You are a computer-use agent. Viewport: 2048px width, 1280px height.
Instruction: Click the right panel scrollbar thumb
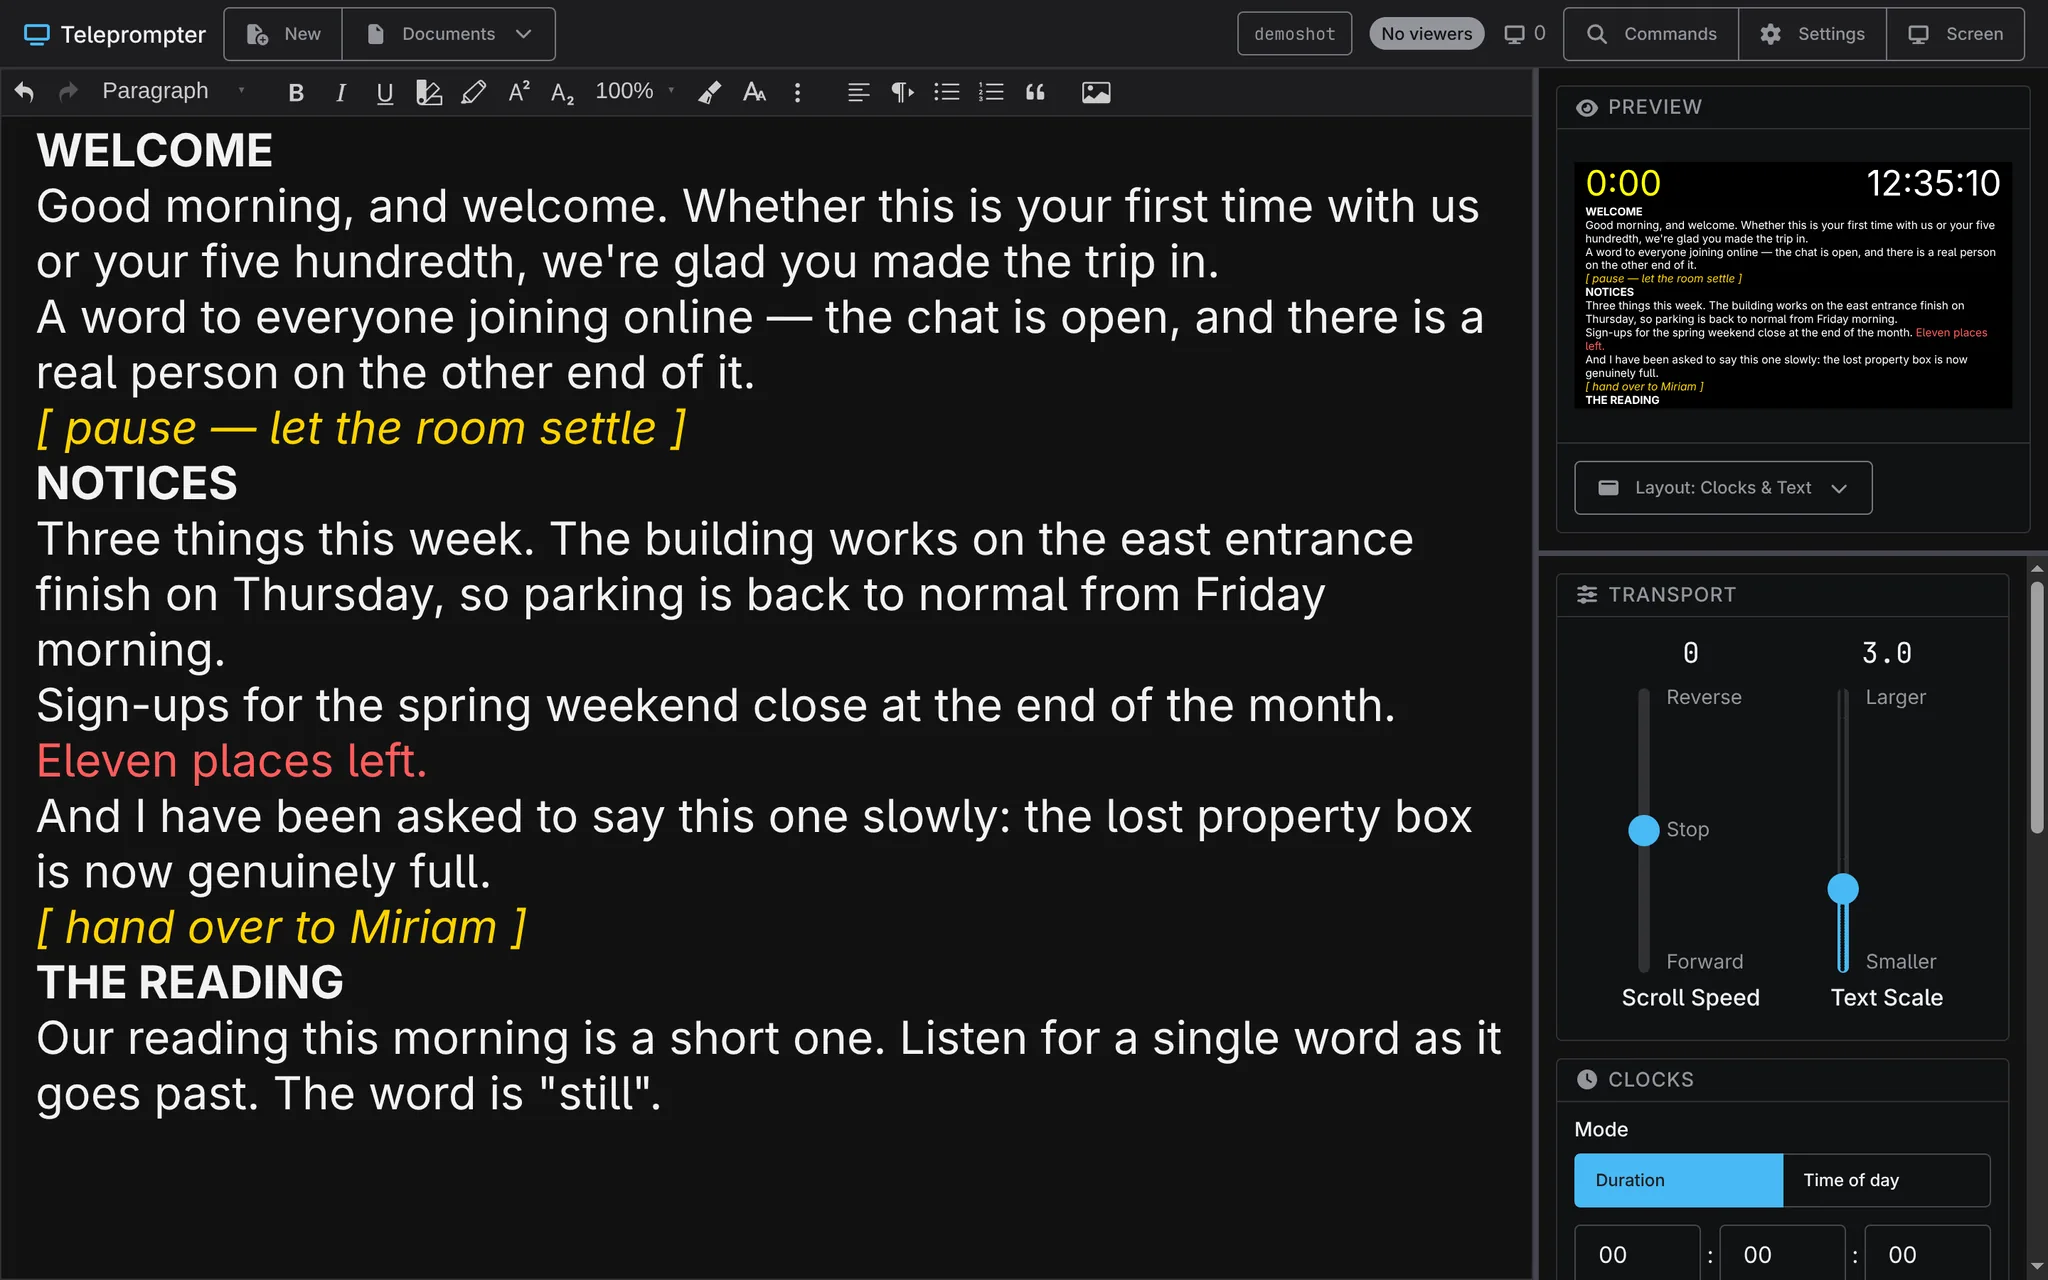pos(2037,707)
